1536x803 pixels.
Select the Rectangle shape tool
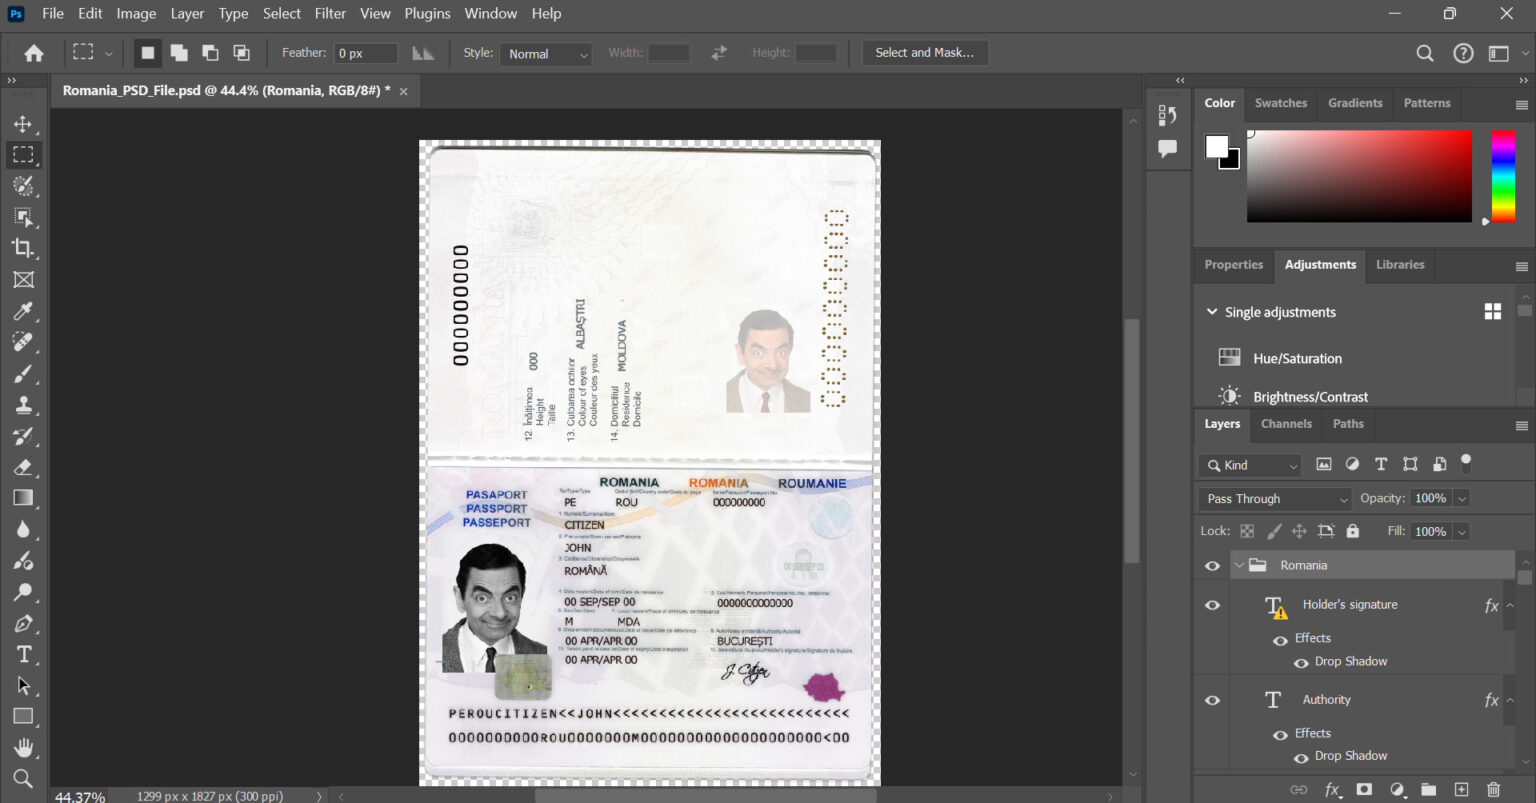click(23, 716)
